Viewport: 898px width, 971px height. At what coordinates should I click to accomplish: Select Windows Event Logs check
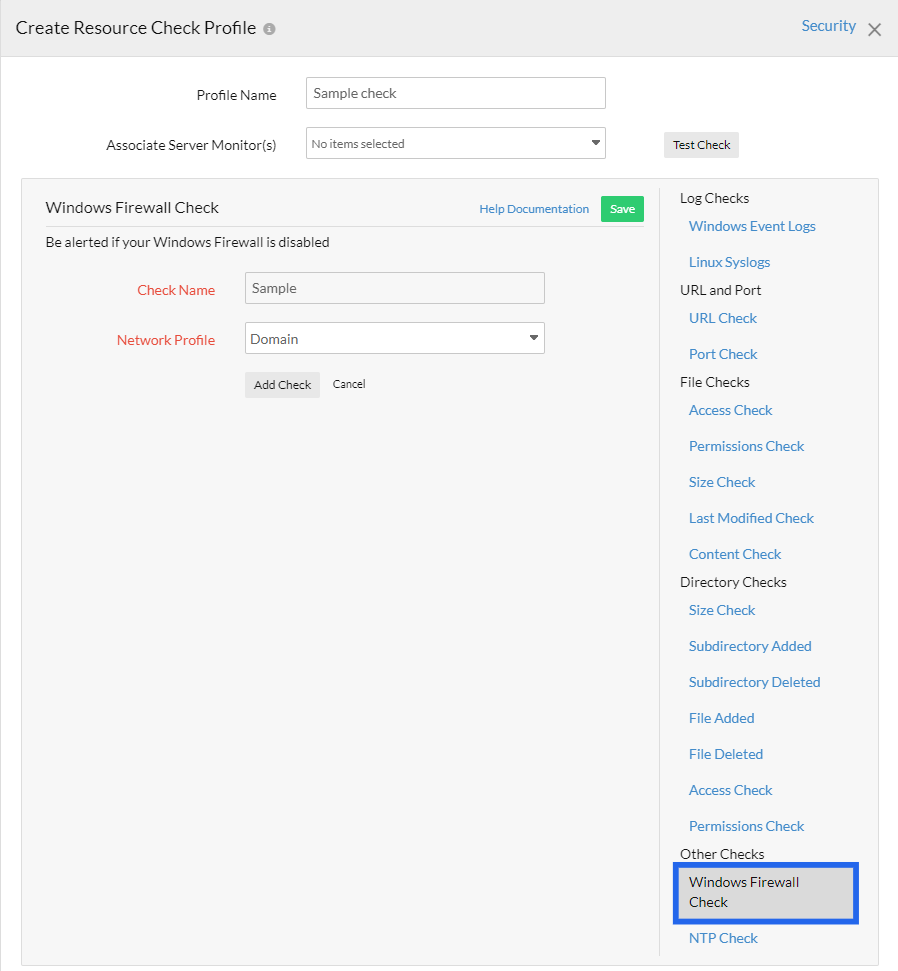(x=752, y=226)
